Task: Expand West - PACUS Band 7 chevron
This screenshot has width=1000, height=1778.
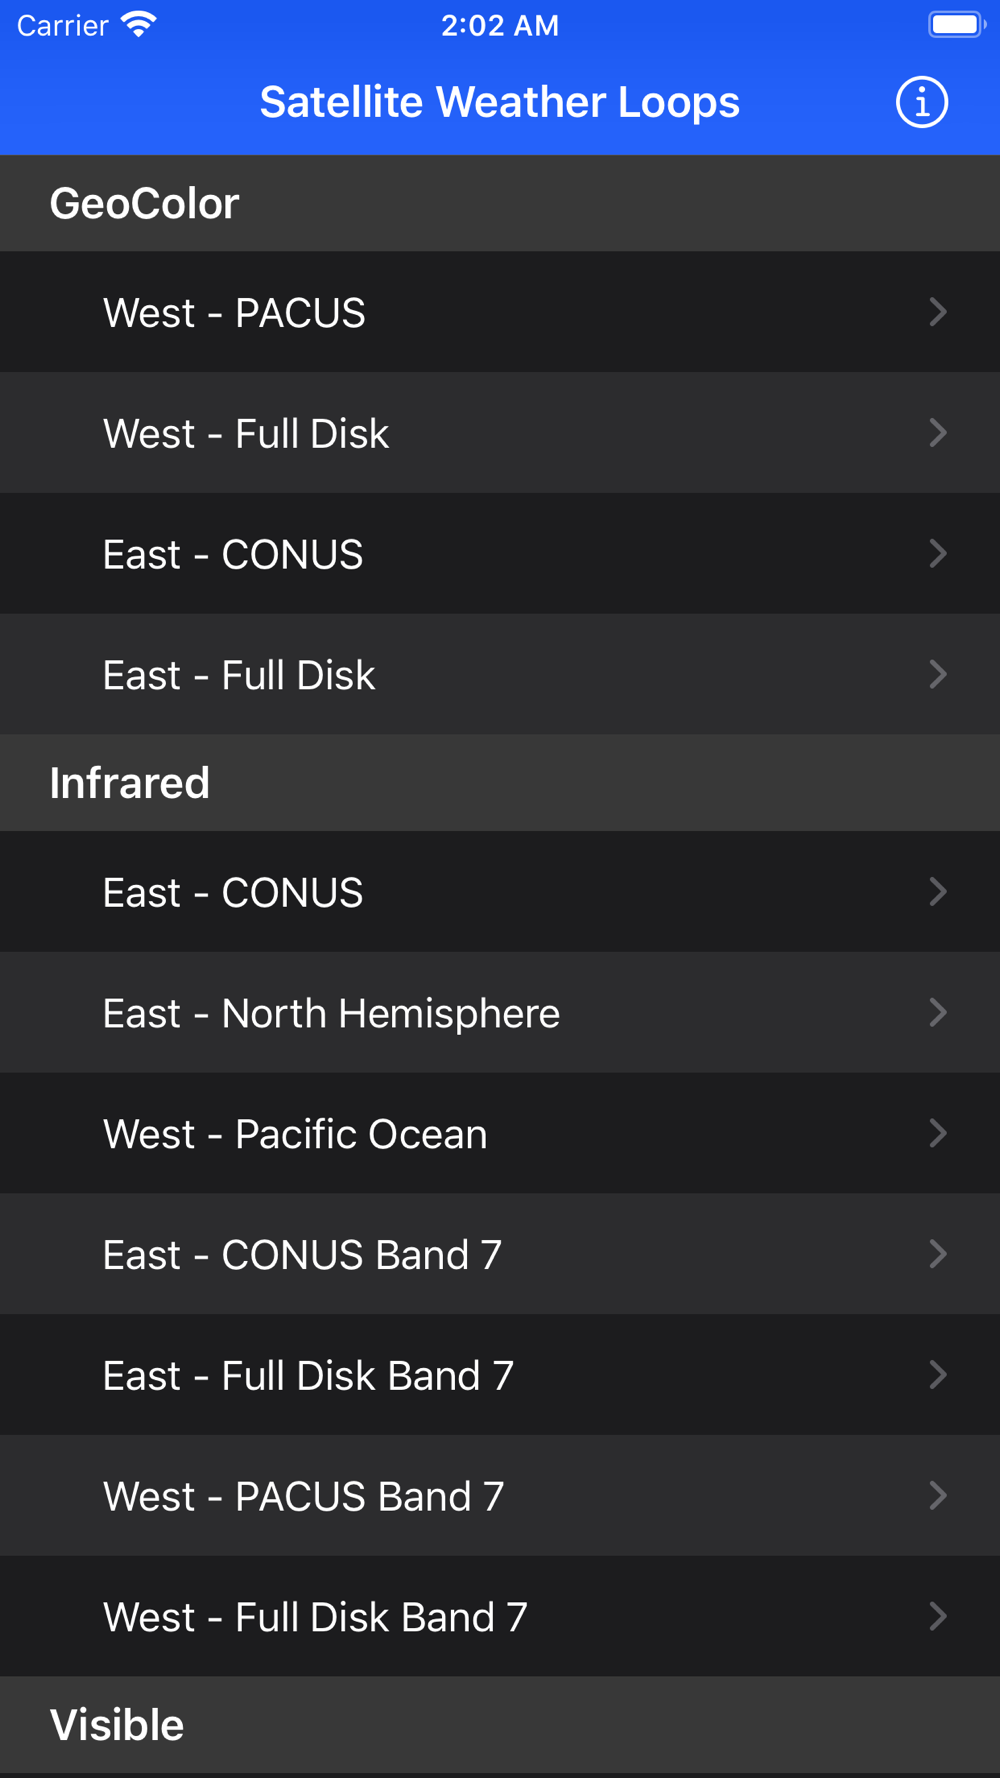Action: pos(938,1496)
